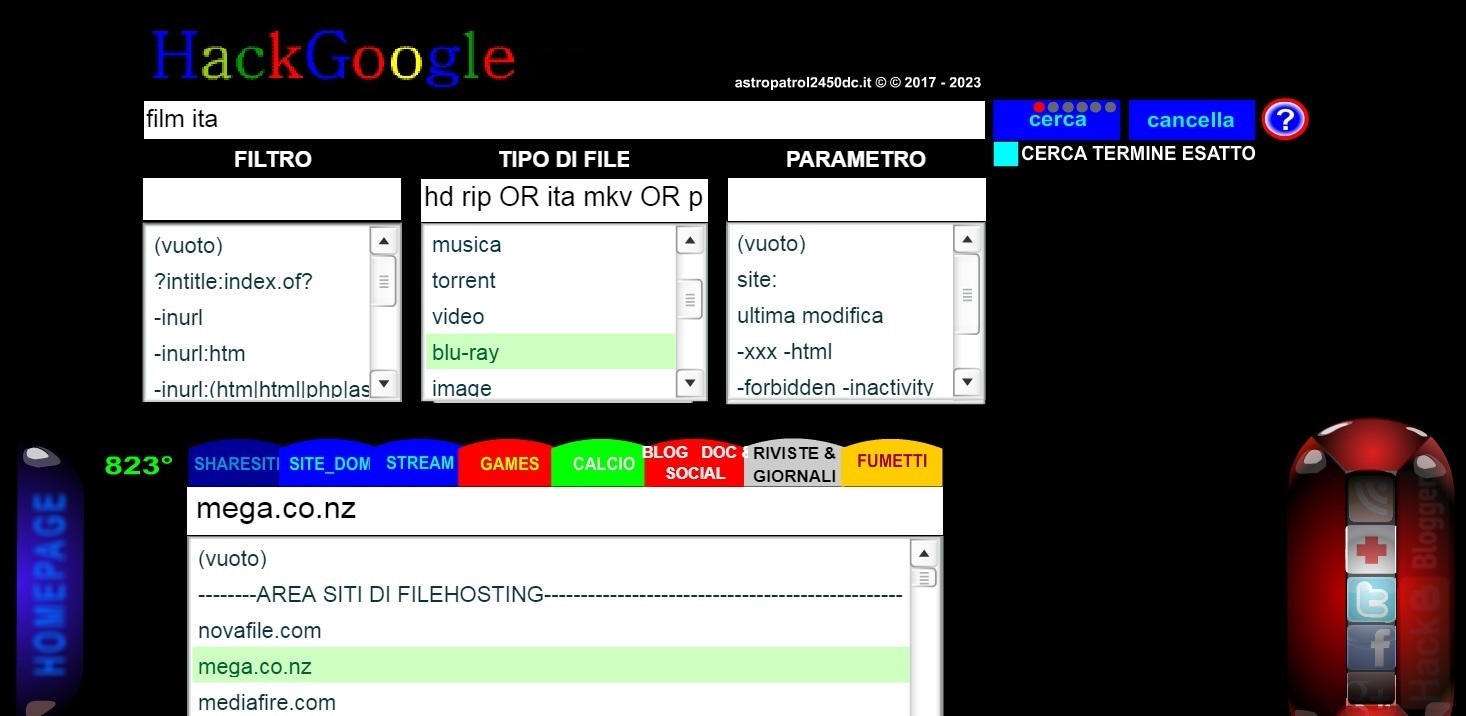1466x716 pixels.
Task: Click TIPO DI FILE list scroll-down arrow
Action: click(690, 382)
